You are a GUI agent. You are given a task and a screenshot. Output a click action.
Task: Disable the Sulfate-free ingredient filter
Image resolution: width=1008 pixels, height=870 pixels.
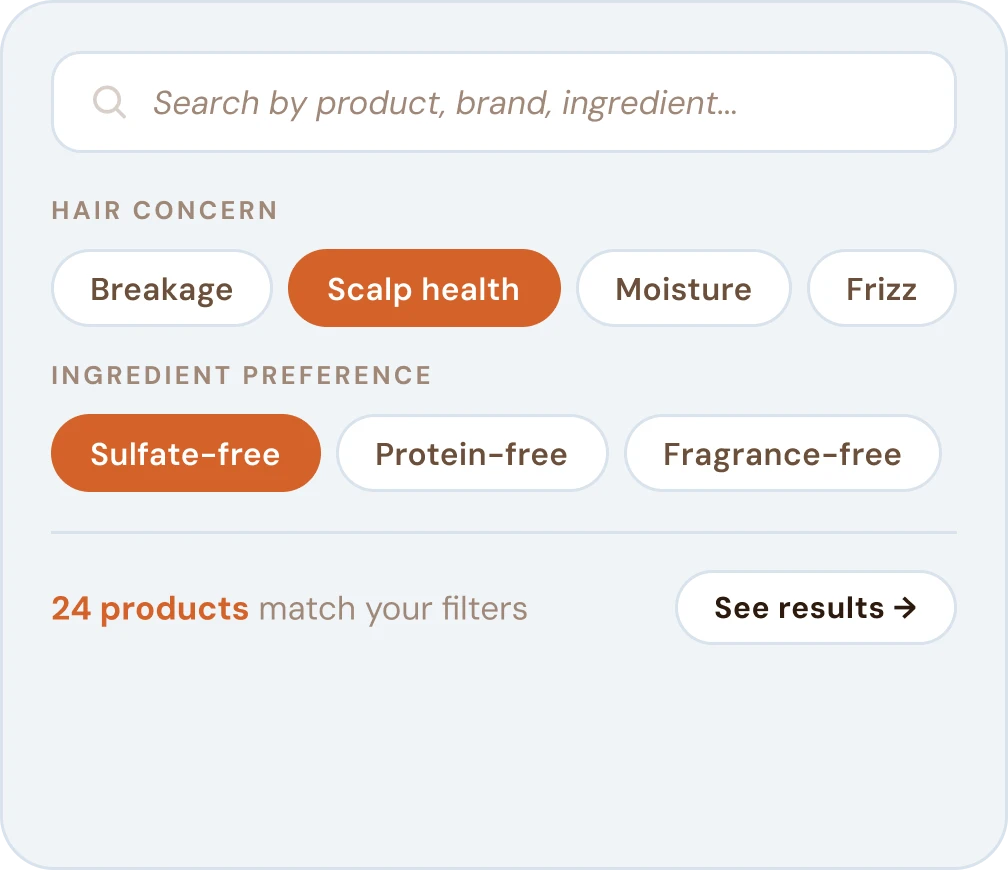tap(185, 453)
